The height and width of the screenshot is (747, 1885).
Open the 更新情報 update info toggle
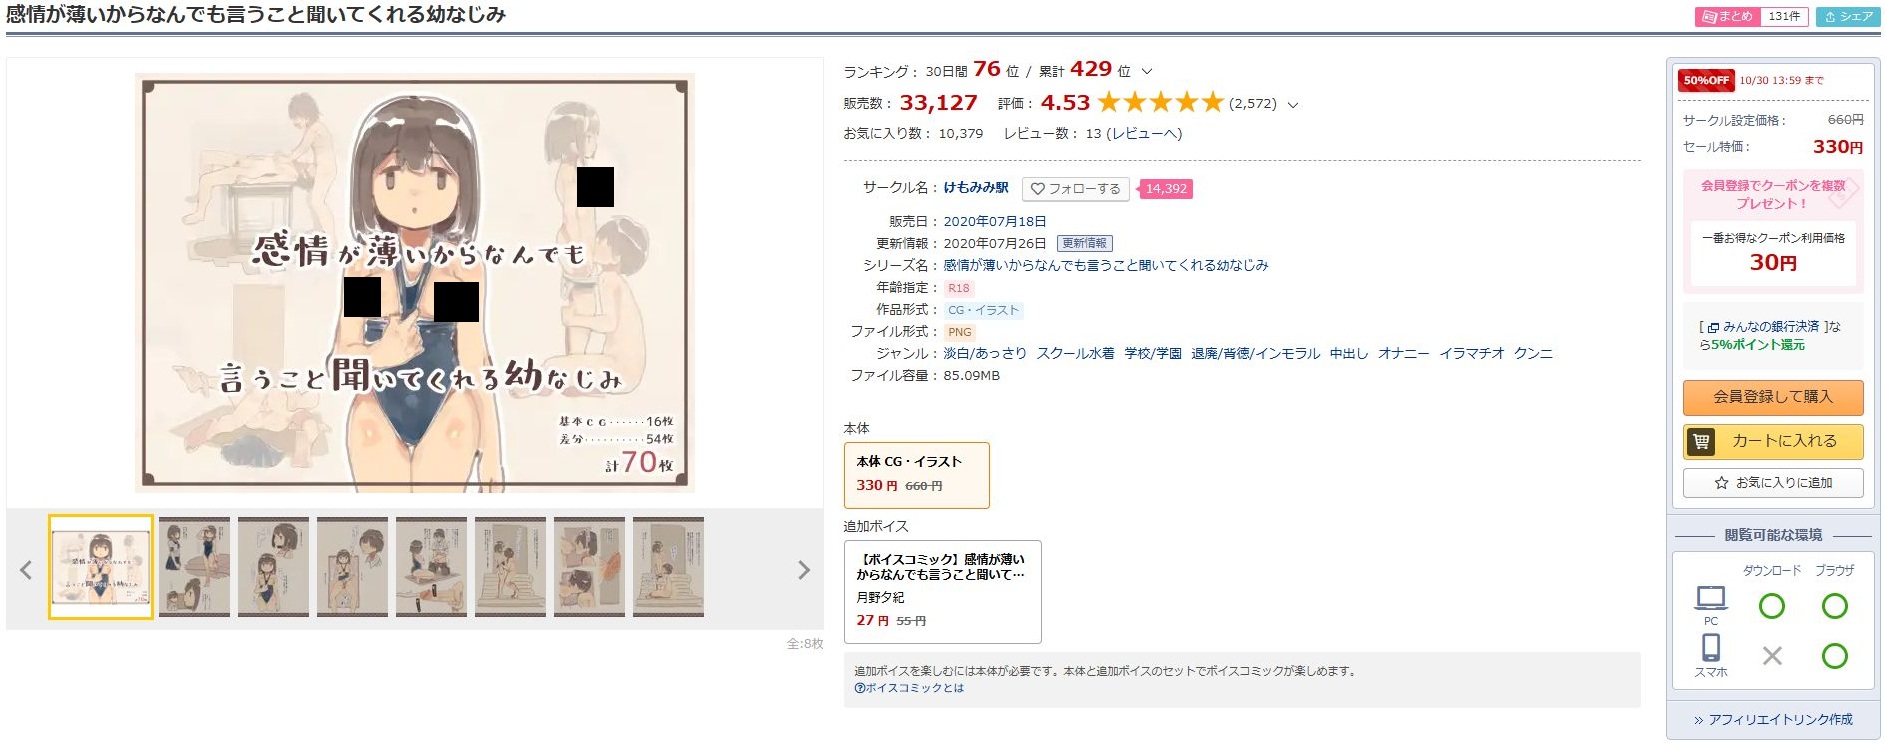pos(1084,243)
